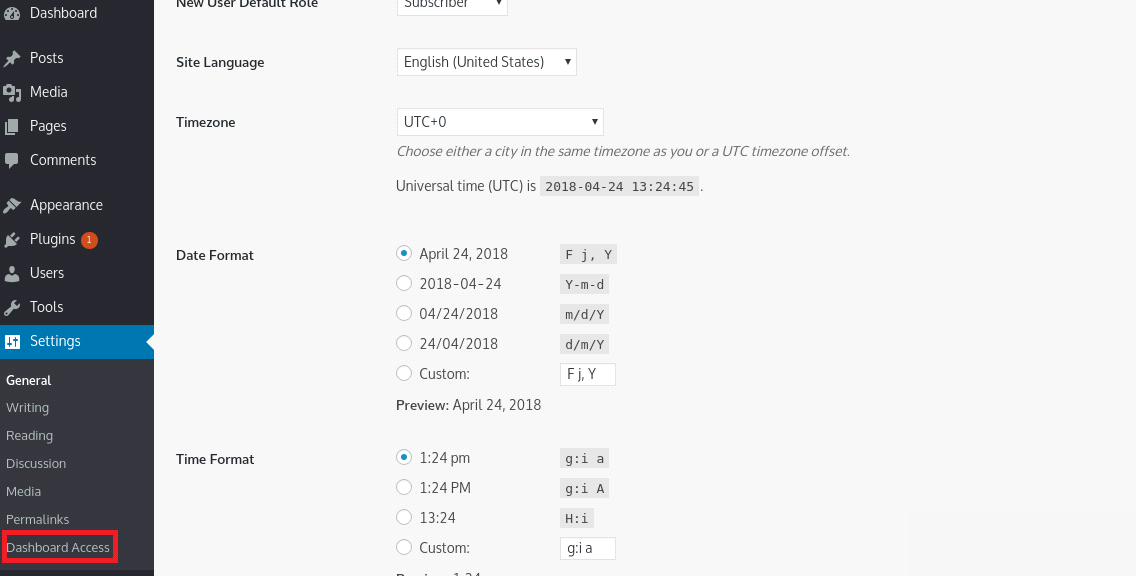Open Tools via the wrench icon
The image size is (1136, 576).
click(12, 307)
